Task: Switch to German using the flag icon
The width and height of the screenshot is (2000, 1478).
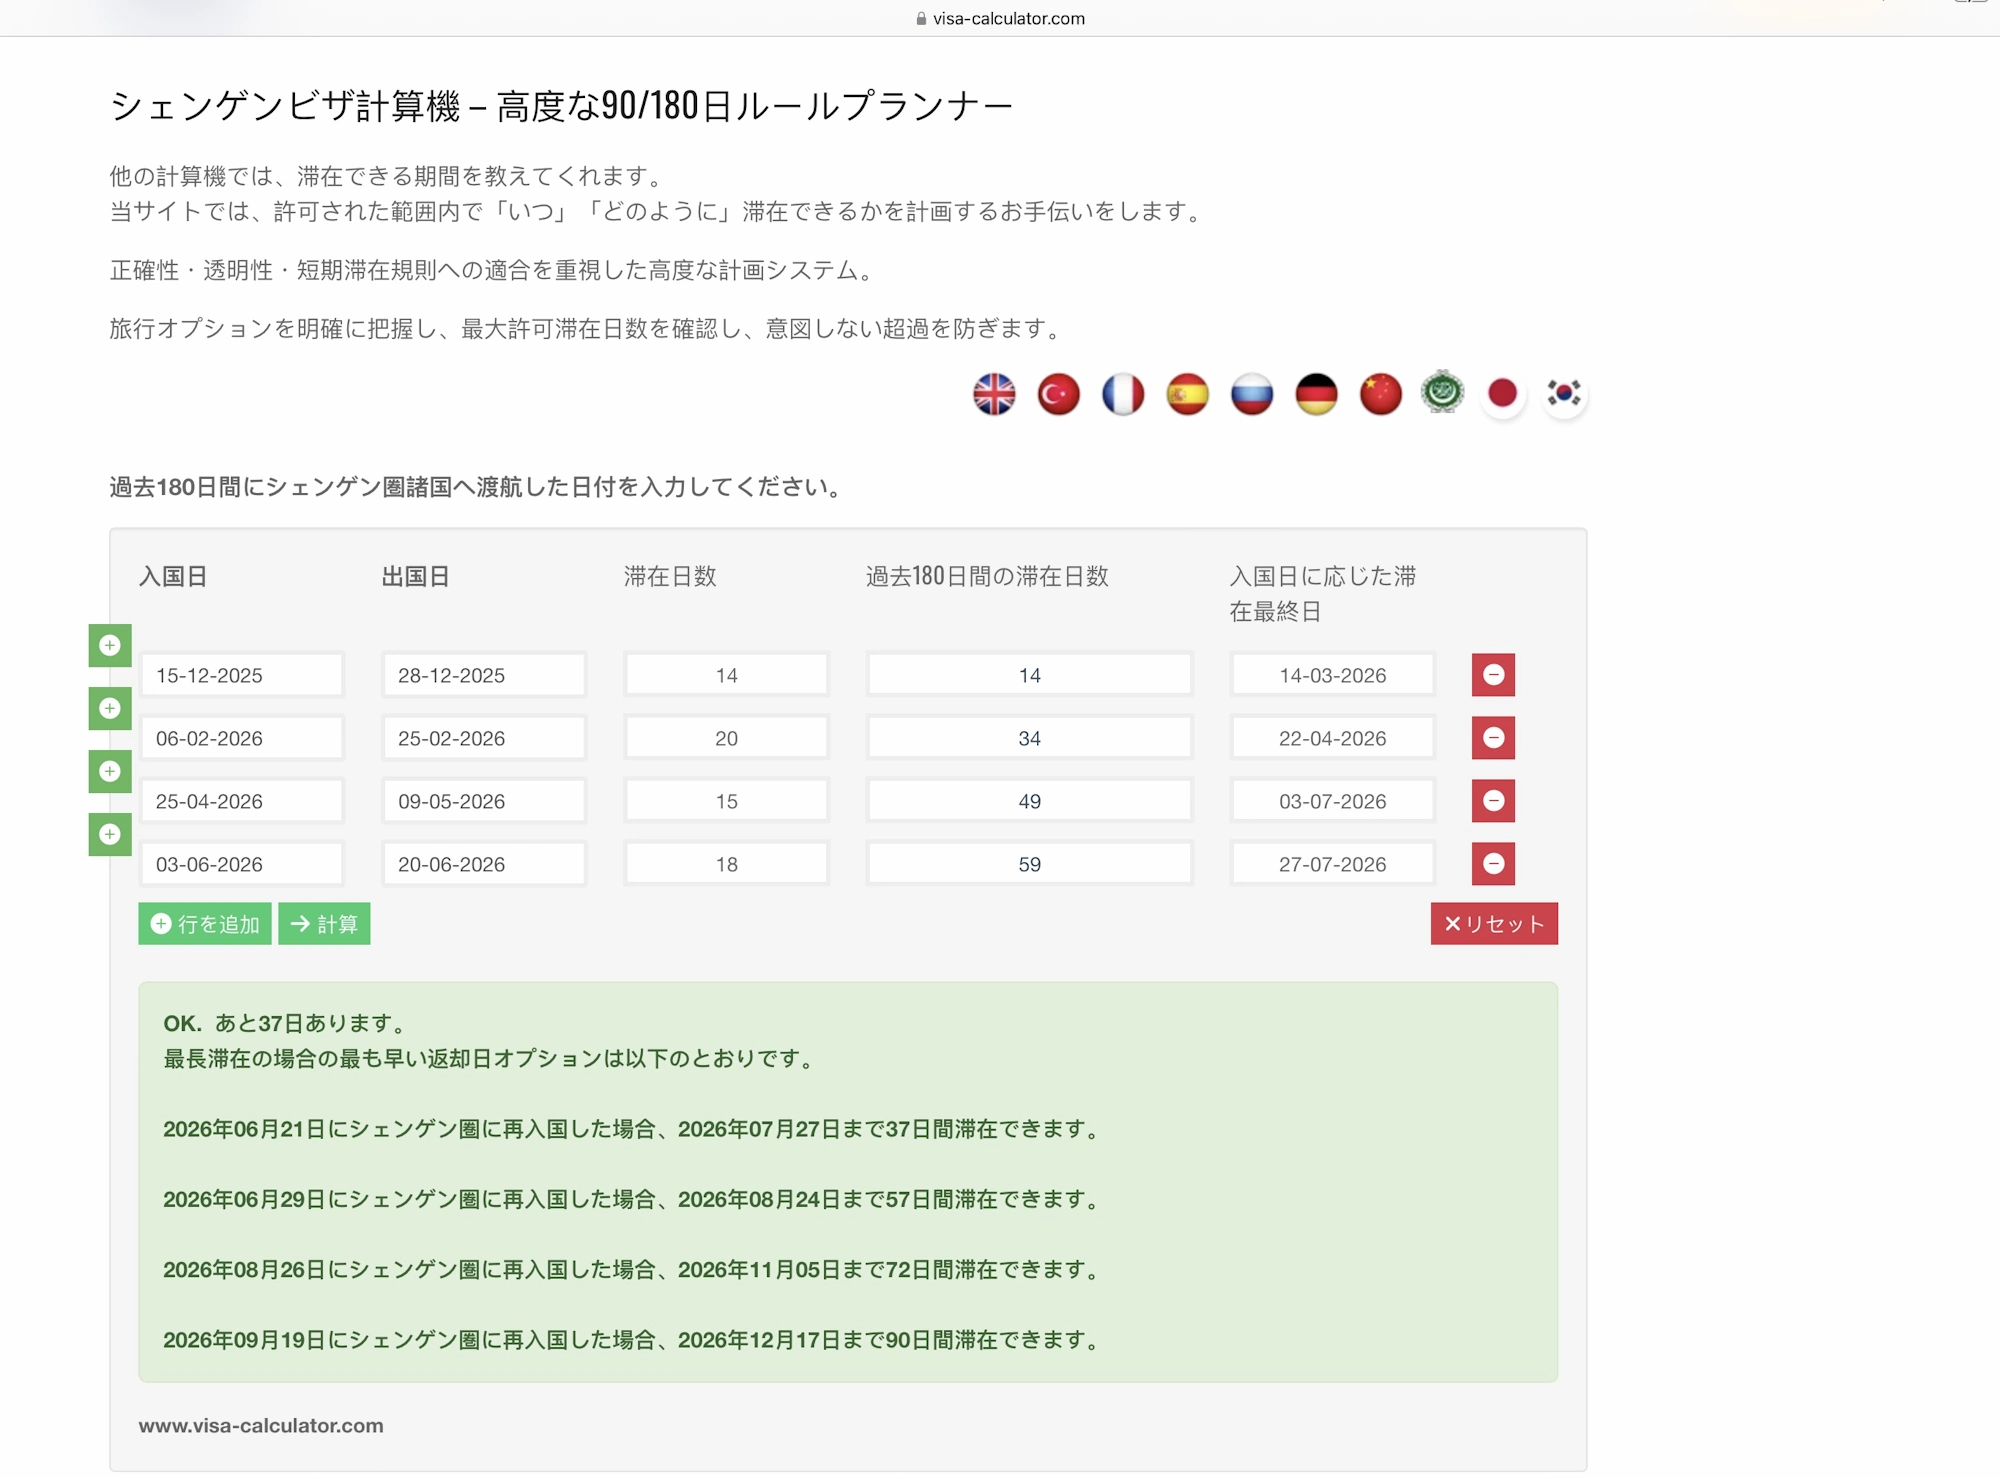Action: pos(1316,394)
